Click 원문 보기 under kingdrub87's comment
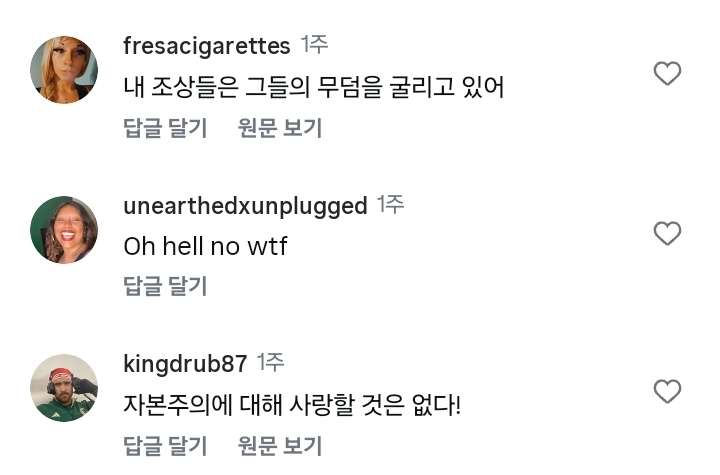Viewport: 720px width, 475px height. pos(280,445)
